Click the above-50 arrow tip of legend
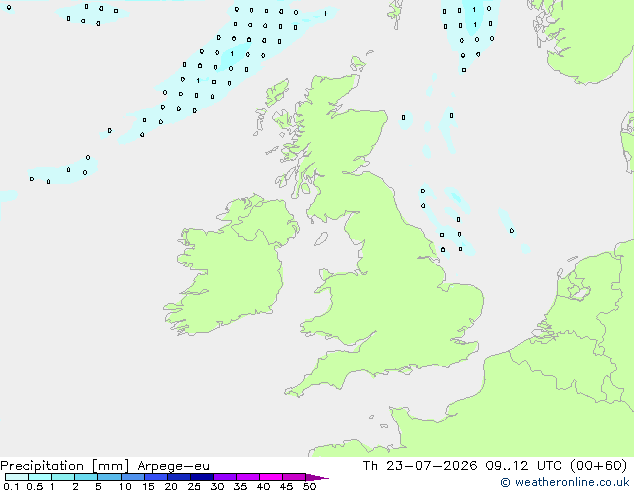 (x=317, y=477)
